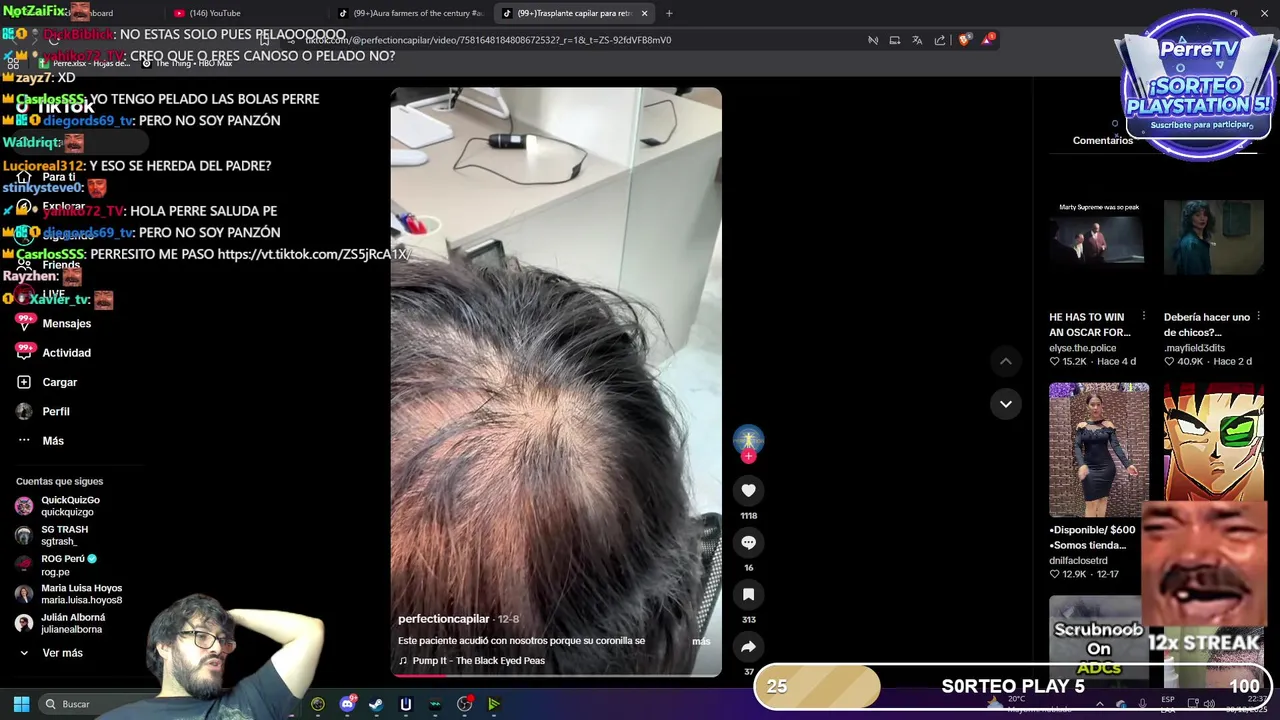Image resolution: width=1280 pixels, height=720 pixels.
Task: Switch to the Comentarios tab
Action: point(1103,140)
